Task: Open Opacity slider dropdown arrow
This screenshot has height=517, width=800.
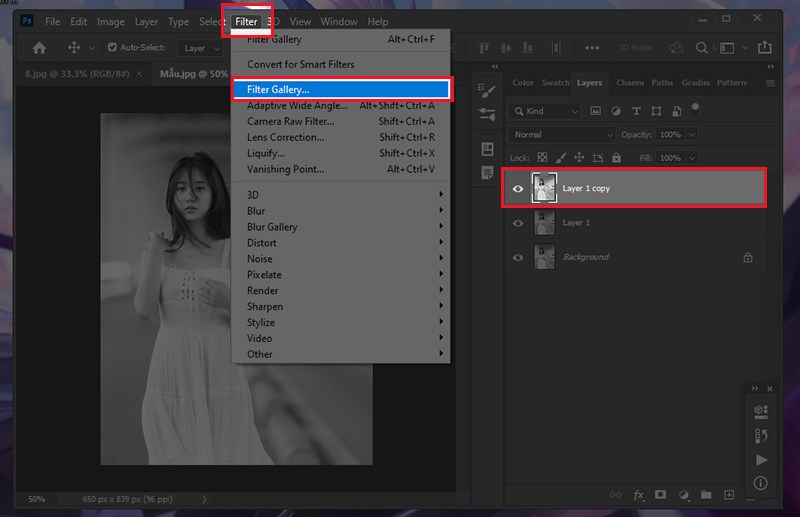Action: click(692, 135)
